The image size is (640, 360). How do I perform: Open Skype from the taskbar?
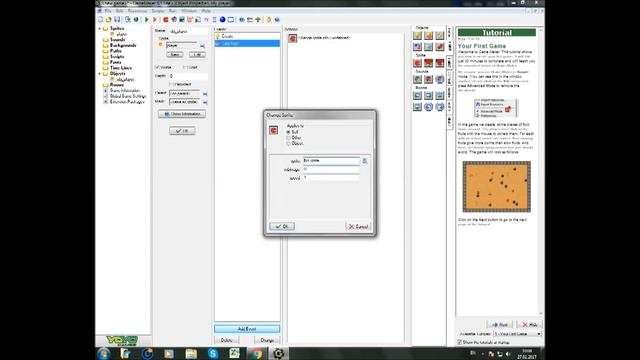click(x=213, y=353)
